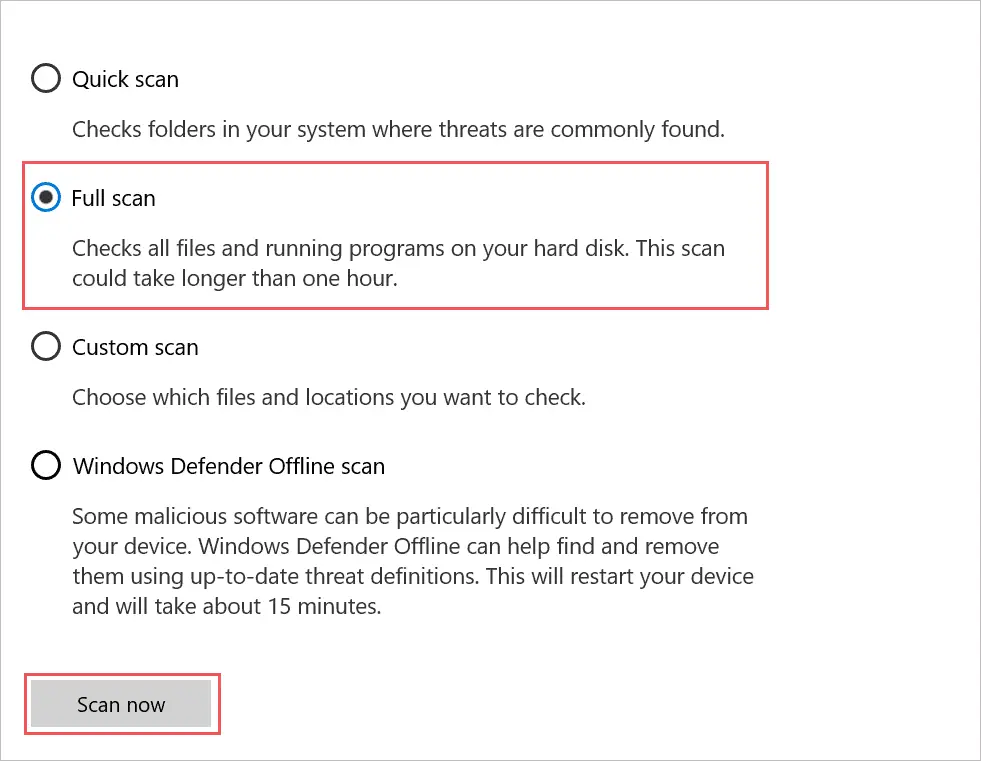Click the "Quick scan" label text

[125, 79]
